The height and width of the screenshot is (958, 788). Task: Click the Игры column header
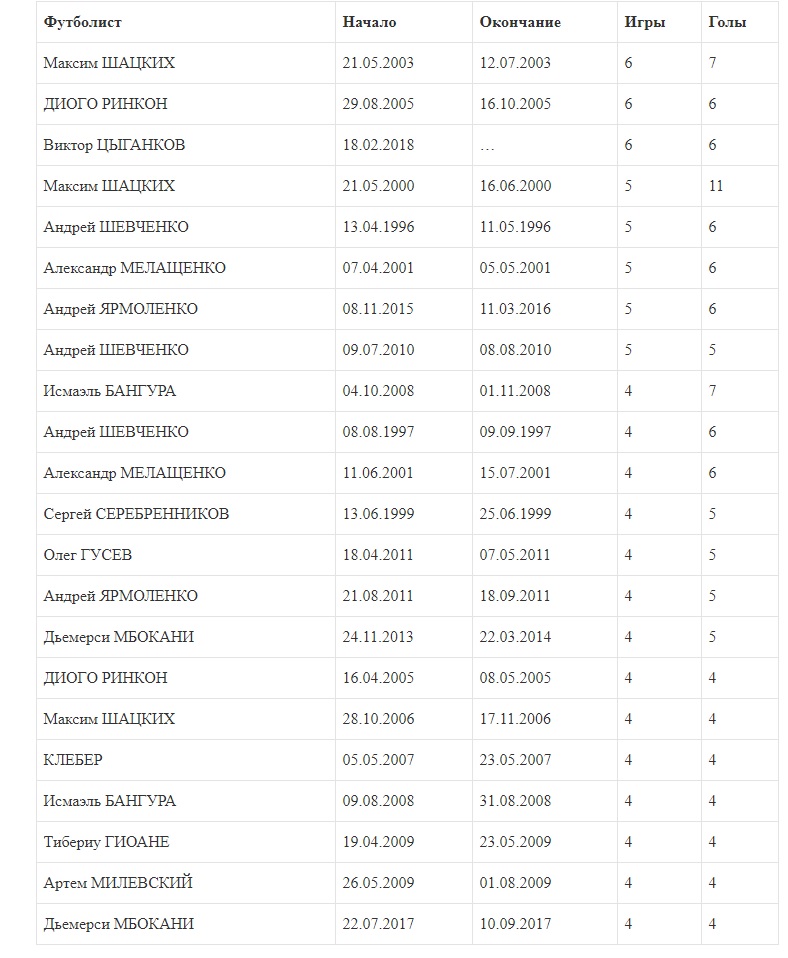(644, 22)
